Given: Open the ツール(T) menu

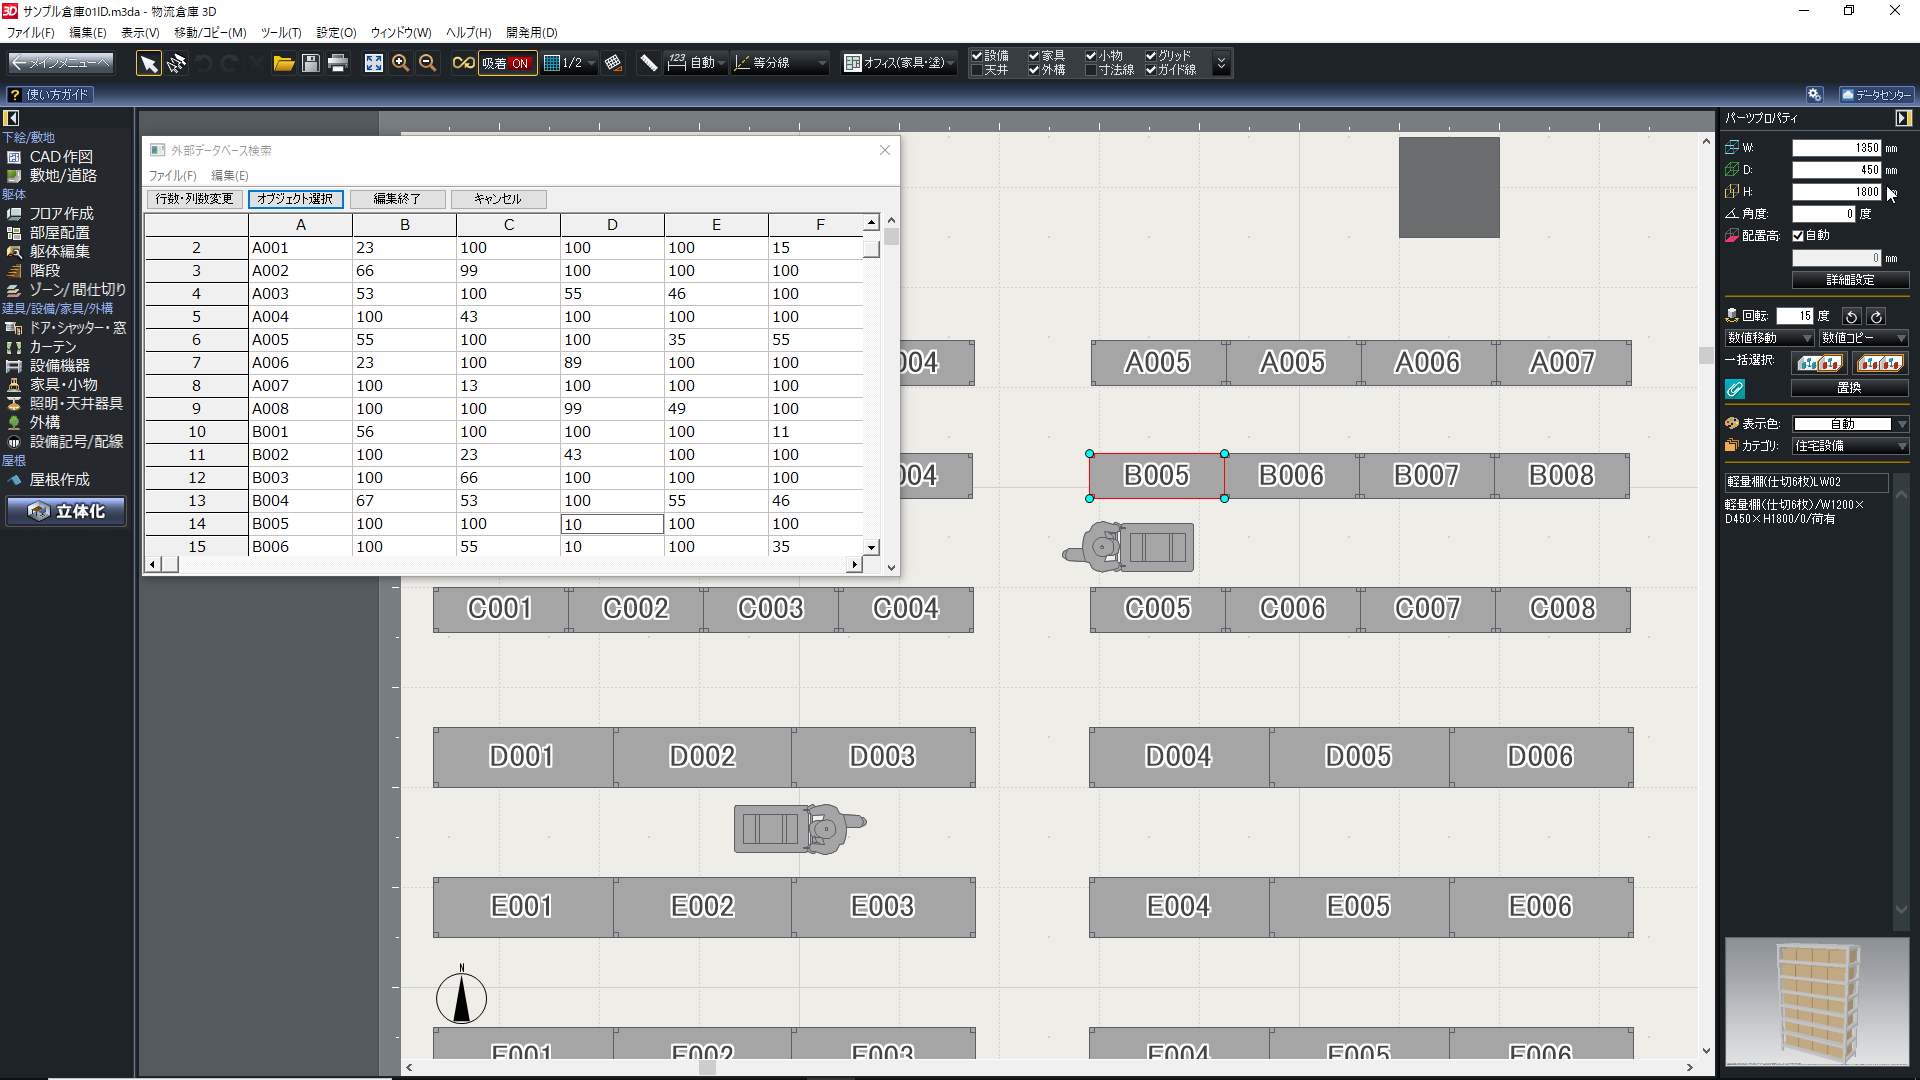Looking at the screenshot, I should [281, 33].
